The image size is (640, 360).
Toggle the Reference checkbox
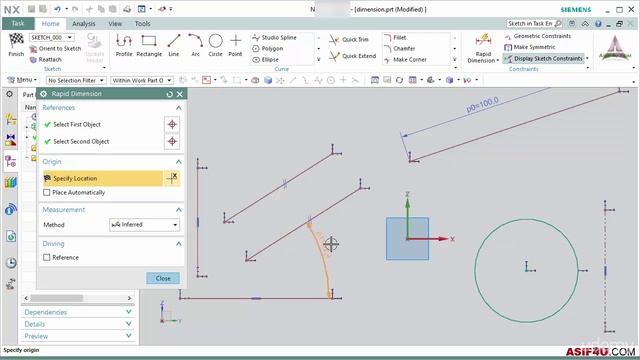coord(47,258)
